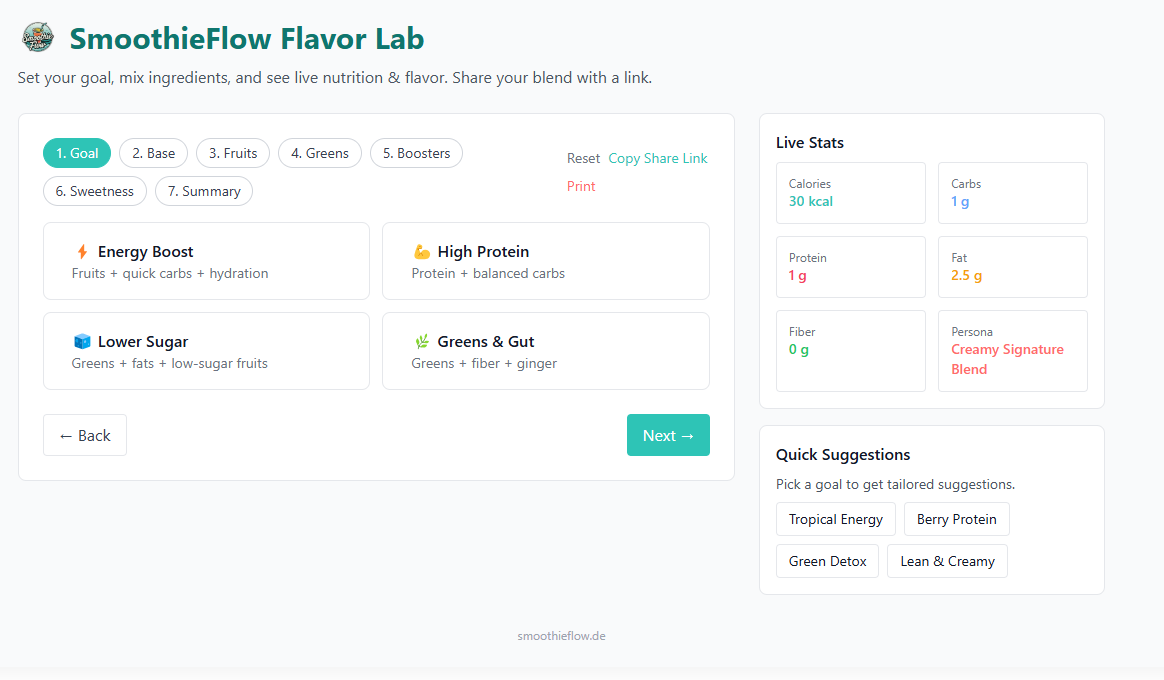Select the active 1. Goal tab
This screenshot has width=1164, height=680.
point(77,153)
